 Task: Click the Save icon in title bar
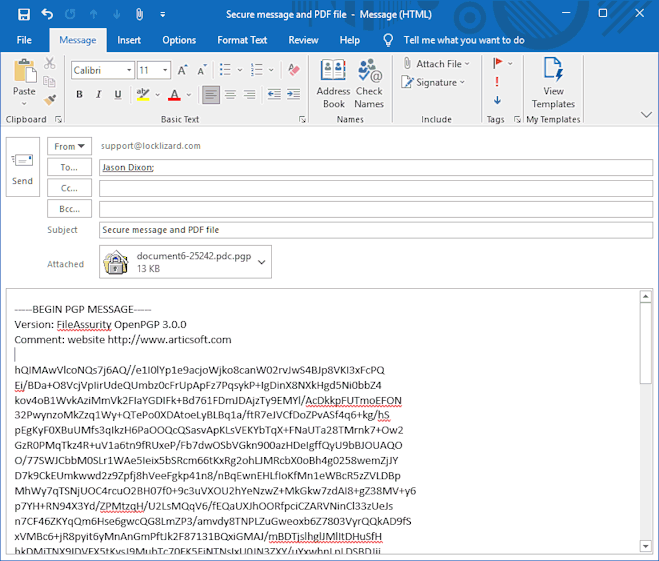point(24,14)
